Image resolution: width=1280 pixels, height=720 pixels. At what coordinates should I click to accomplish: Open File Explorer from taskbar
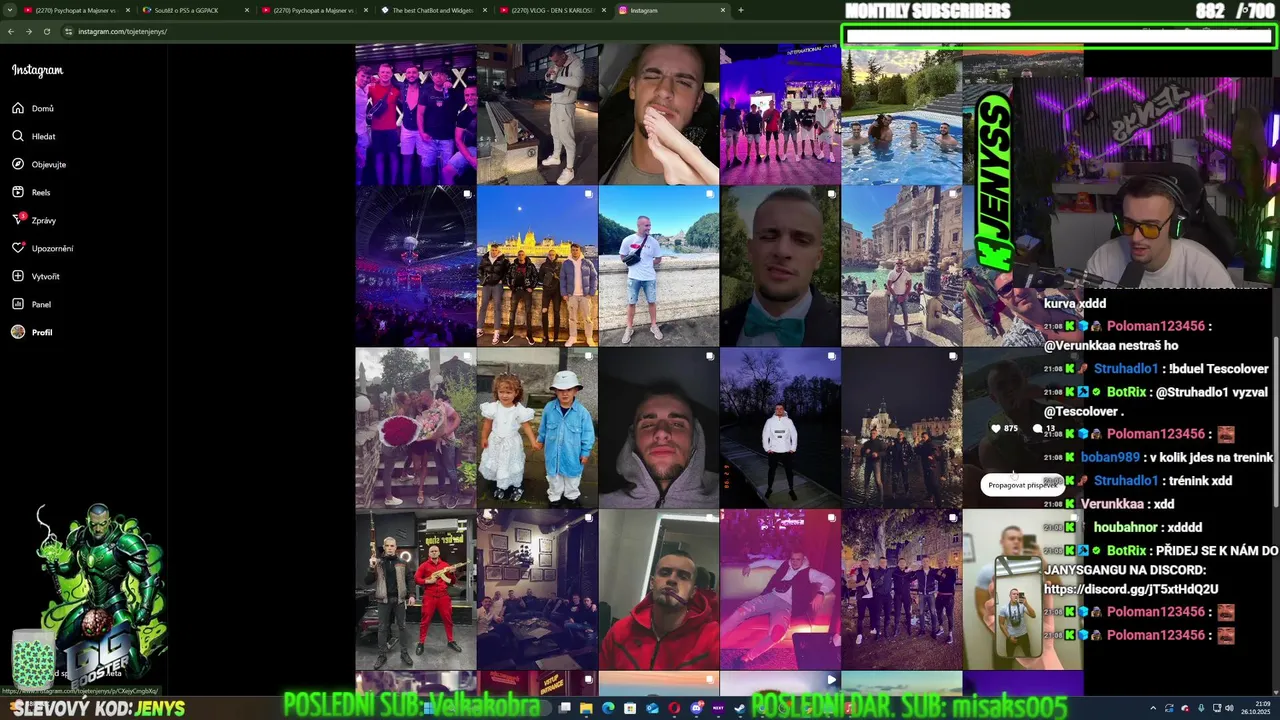(x=586, y=708)
